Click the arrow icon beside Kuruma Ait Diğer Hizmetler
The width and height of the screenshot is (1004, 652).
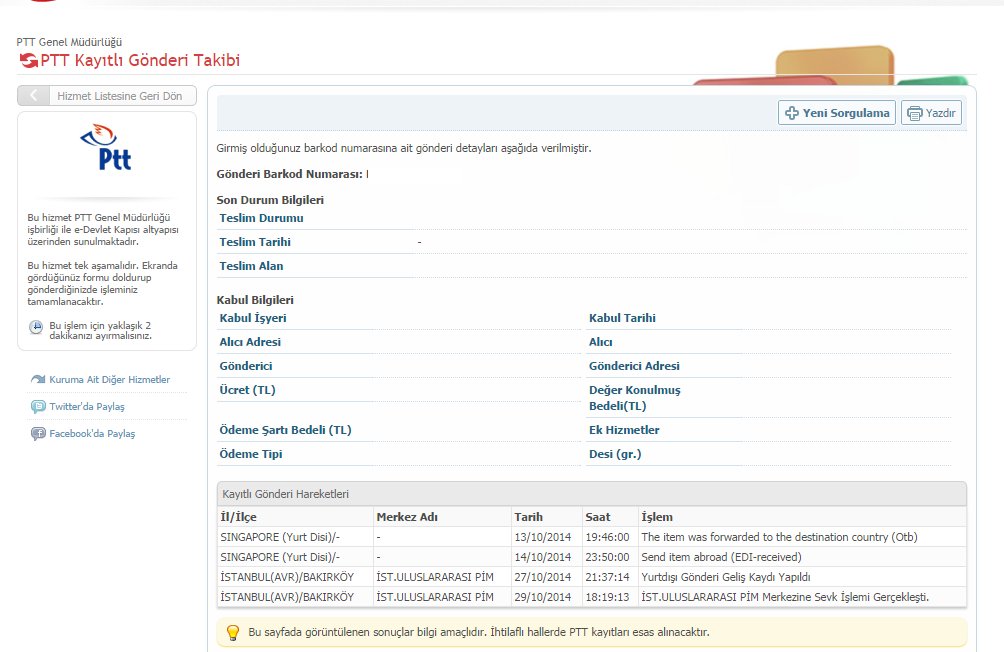click(x=38, y=379)
